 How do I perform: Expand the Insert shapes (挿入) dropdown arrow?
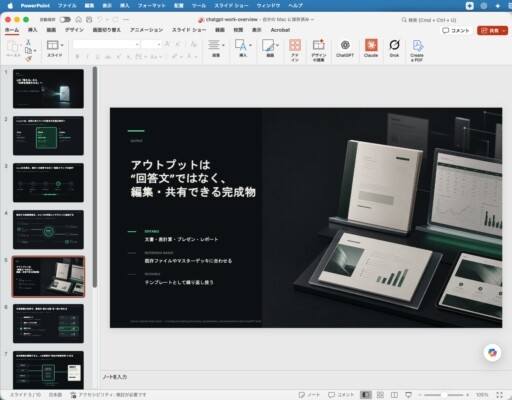click(250, 45)
